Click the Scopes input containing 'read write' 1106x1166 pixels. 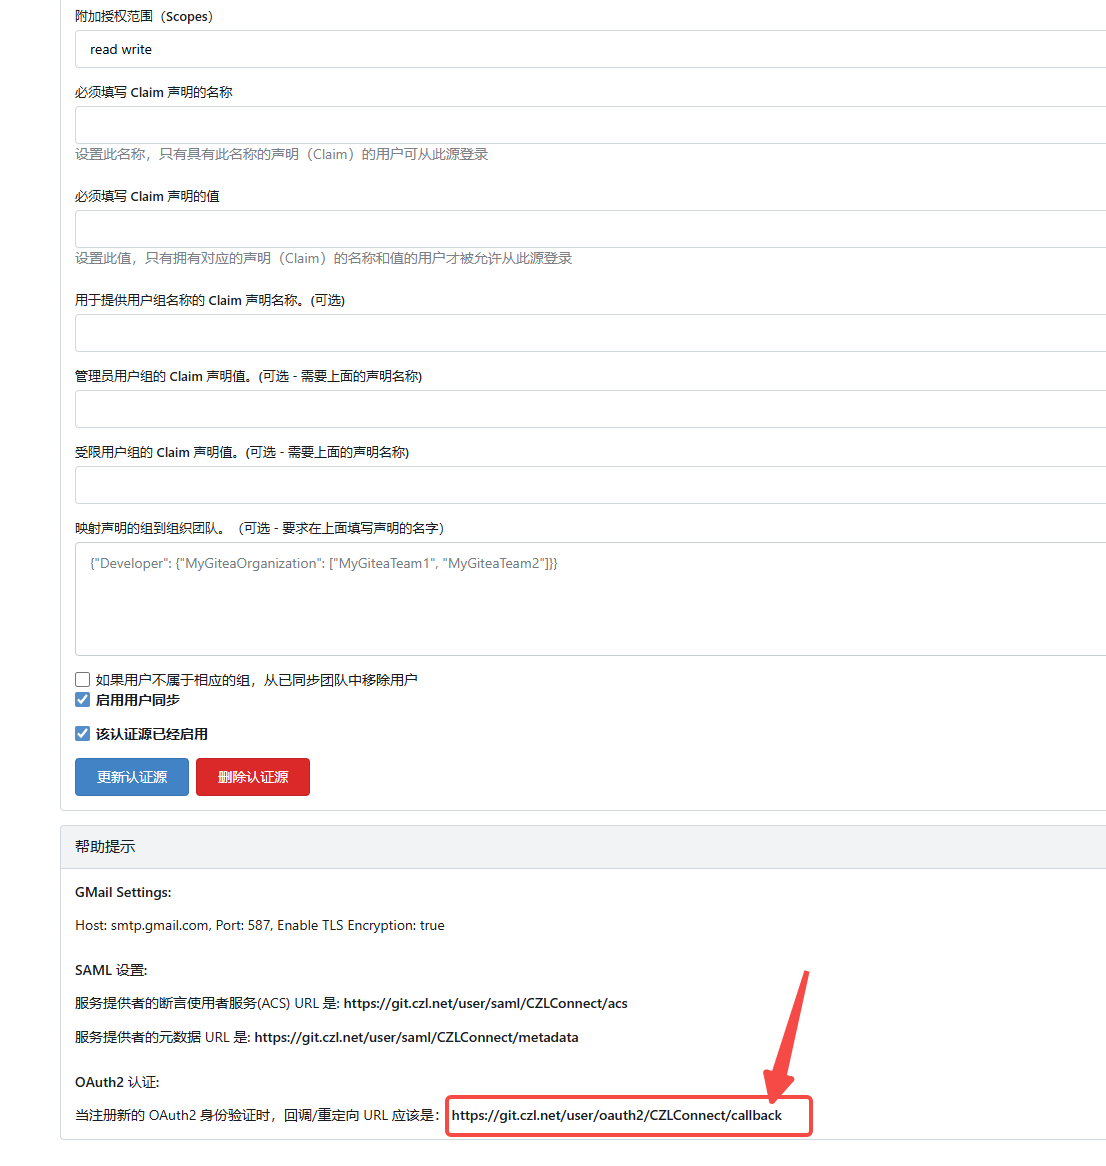tap(591, 49)
